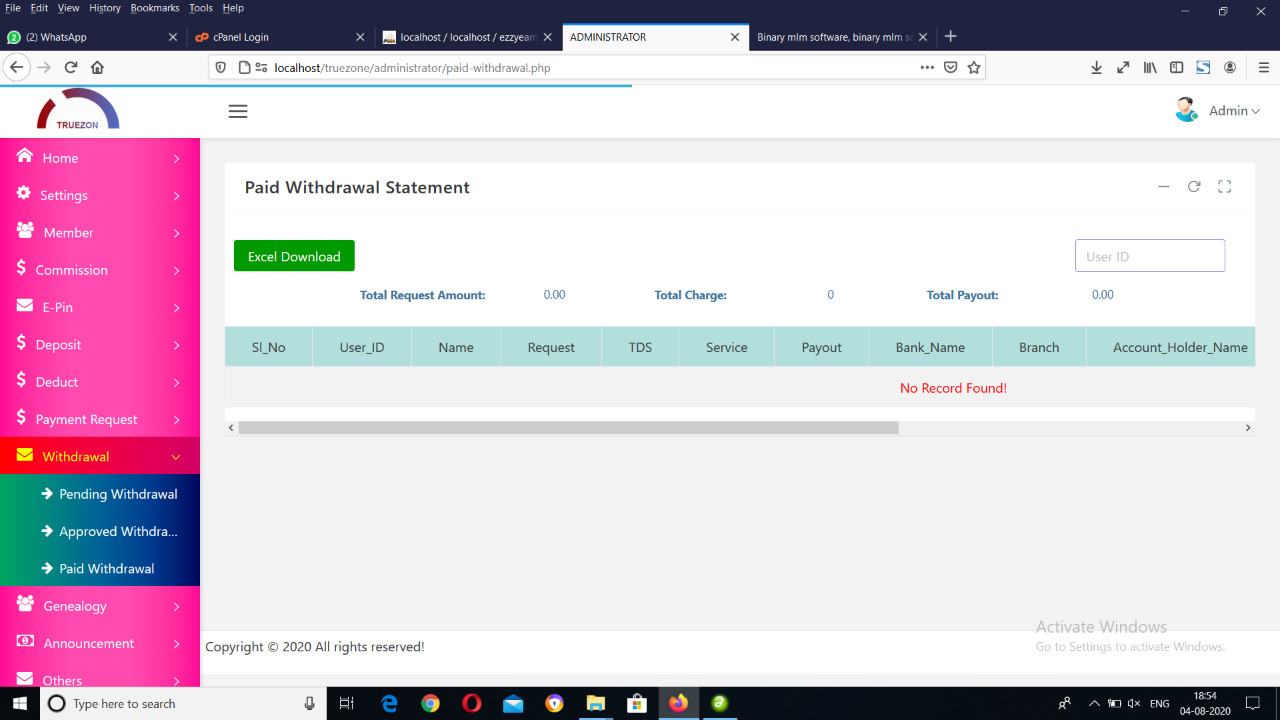Expand the Member menu chevron
The image size is (1280, 720).
[x=176, y=233]
